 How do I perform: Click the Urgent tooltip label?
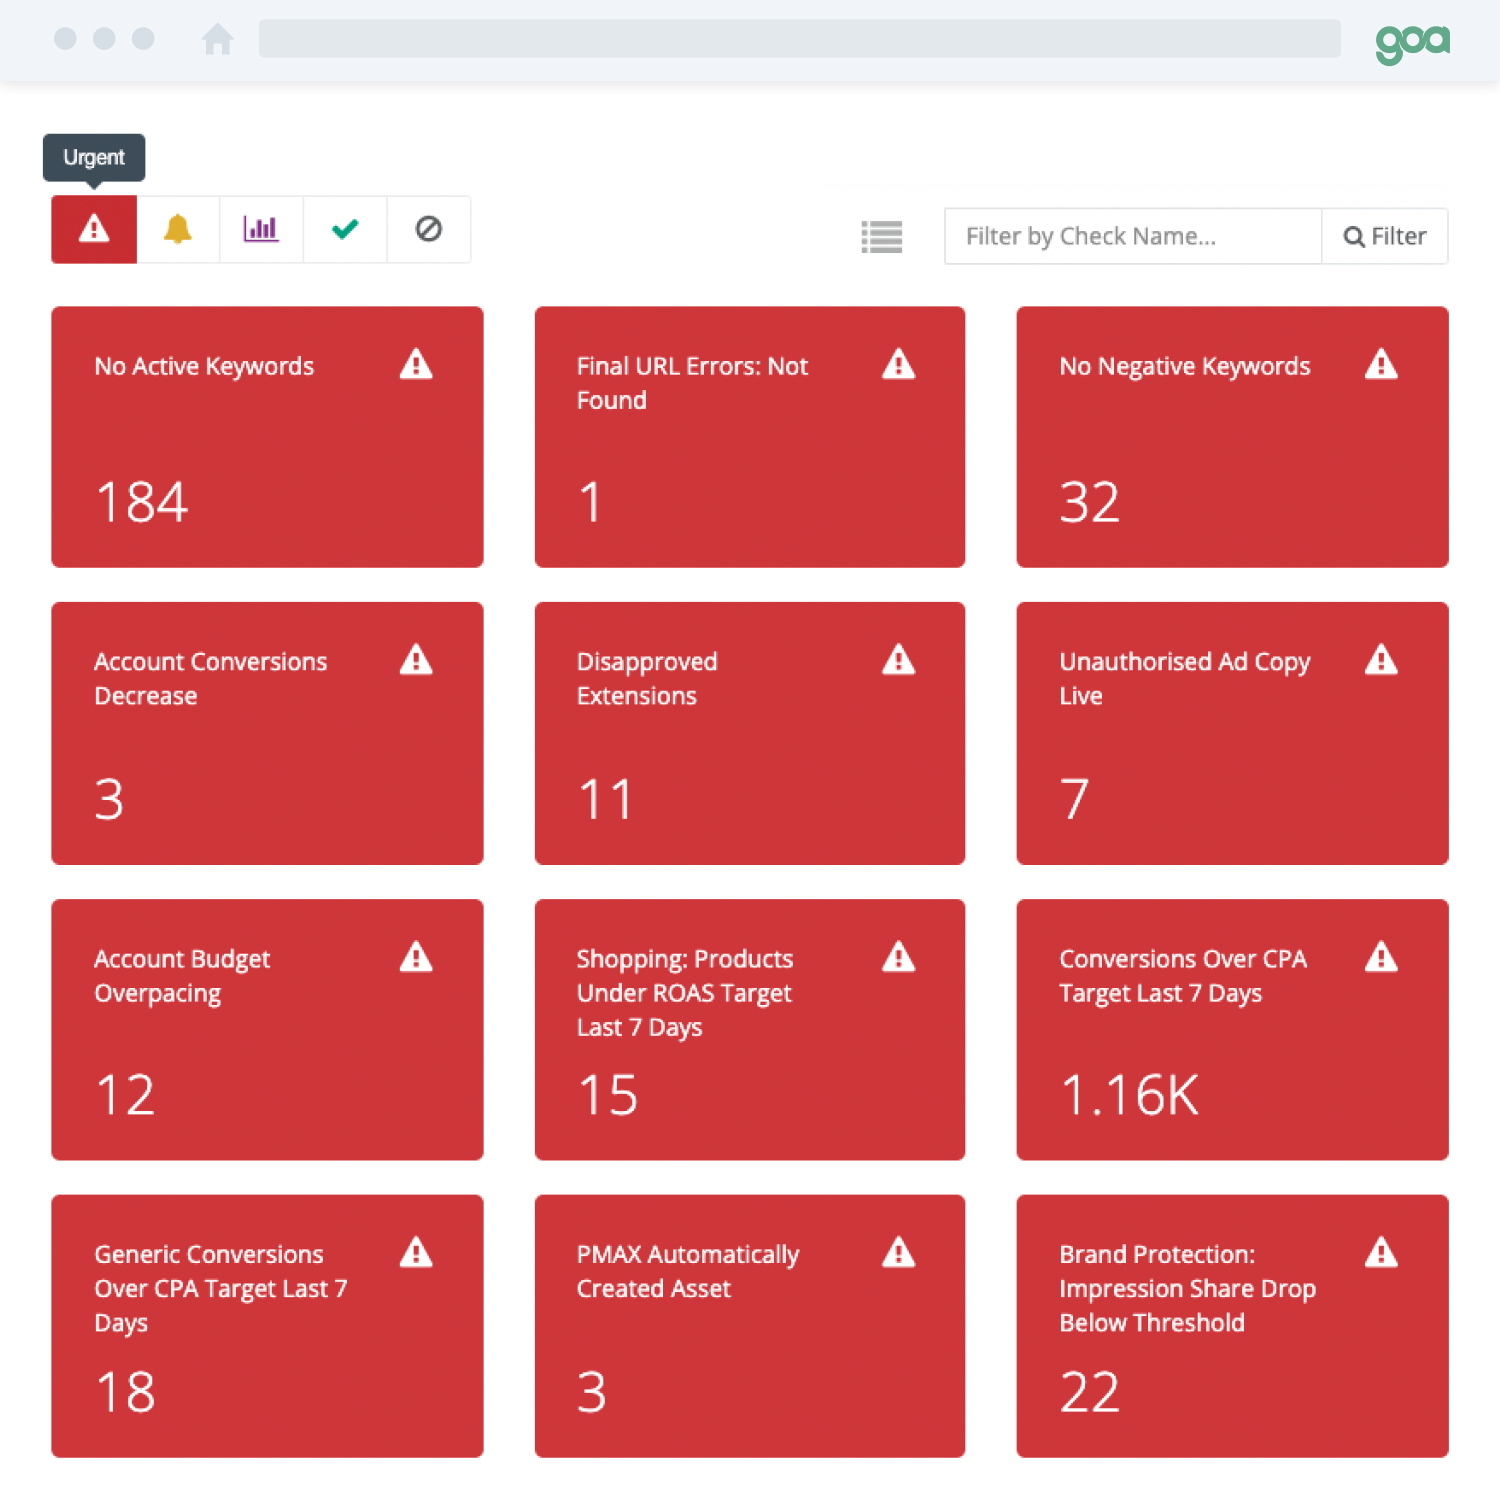[x=94, y=157]
